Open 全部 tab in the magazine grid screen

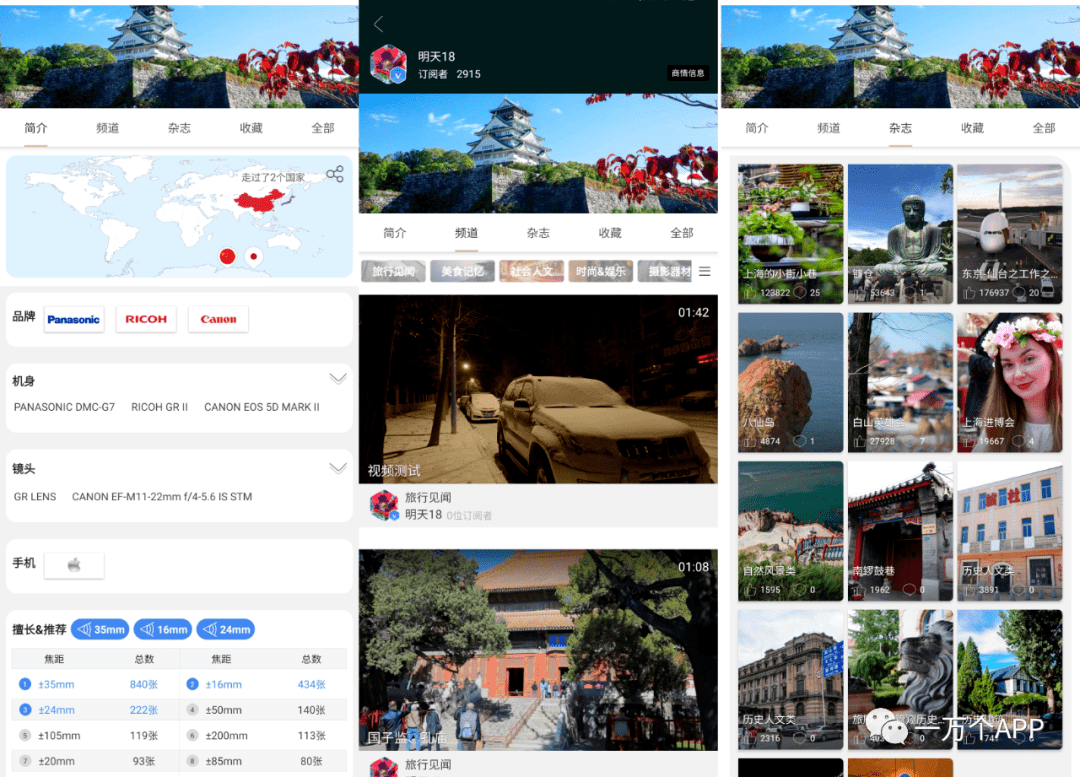click(1043, 128)
